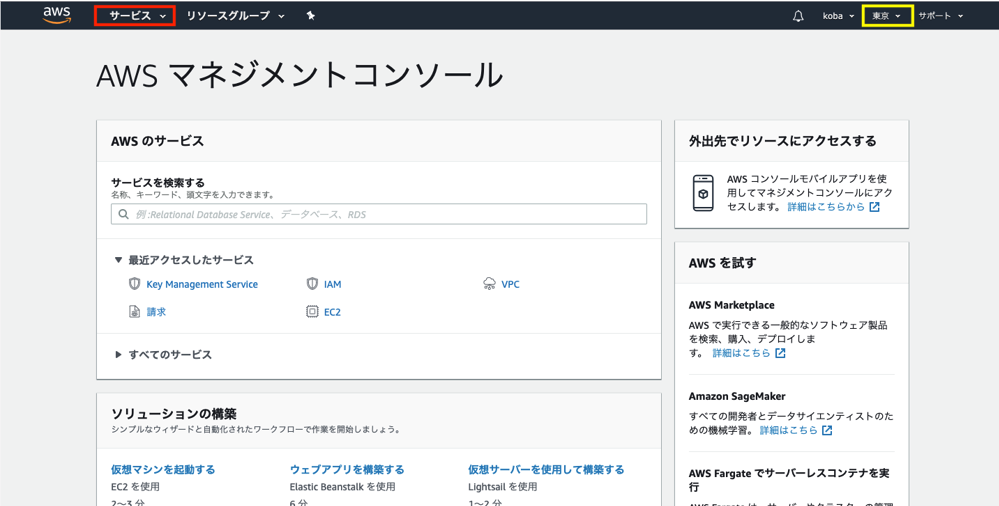
Task: Open the リソースグループ dropdown
Action: point(235,16)
